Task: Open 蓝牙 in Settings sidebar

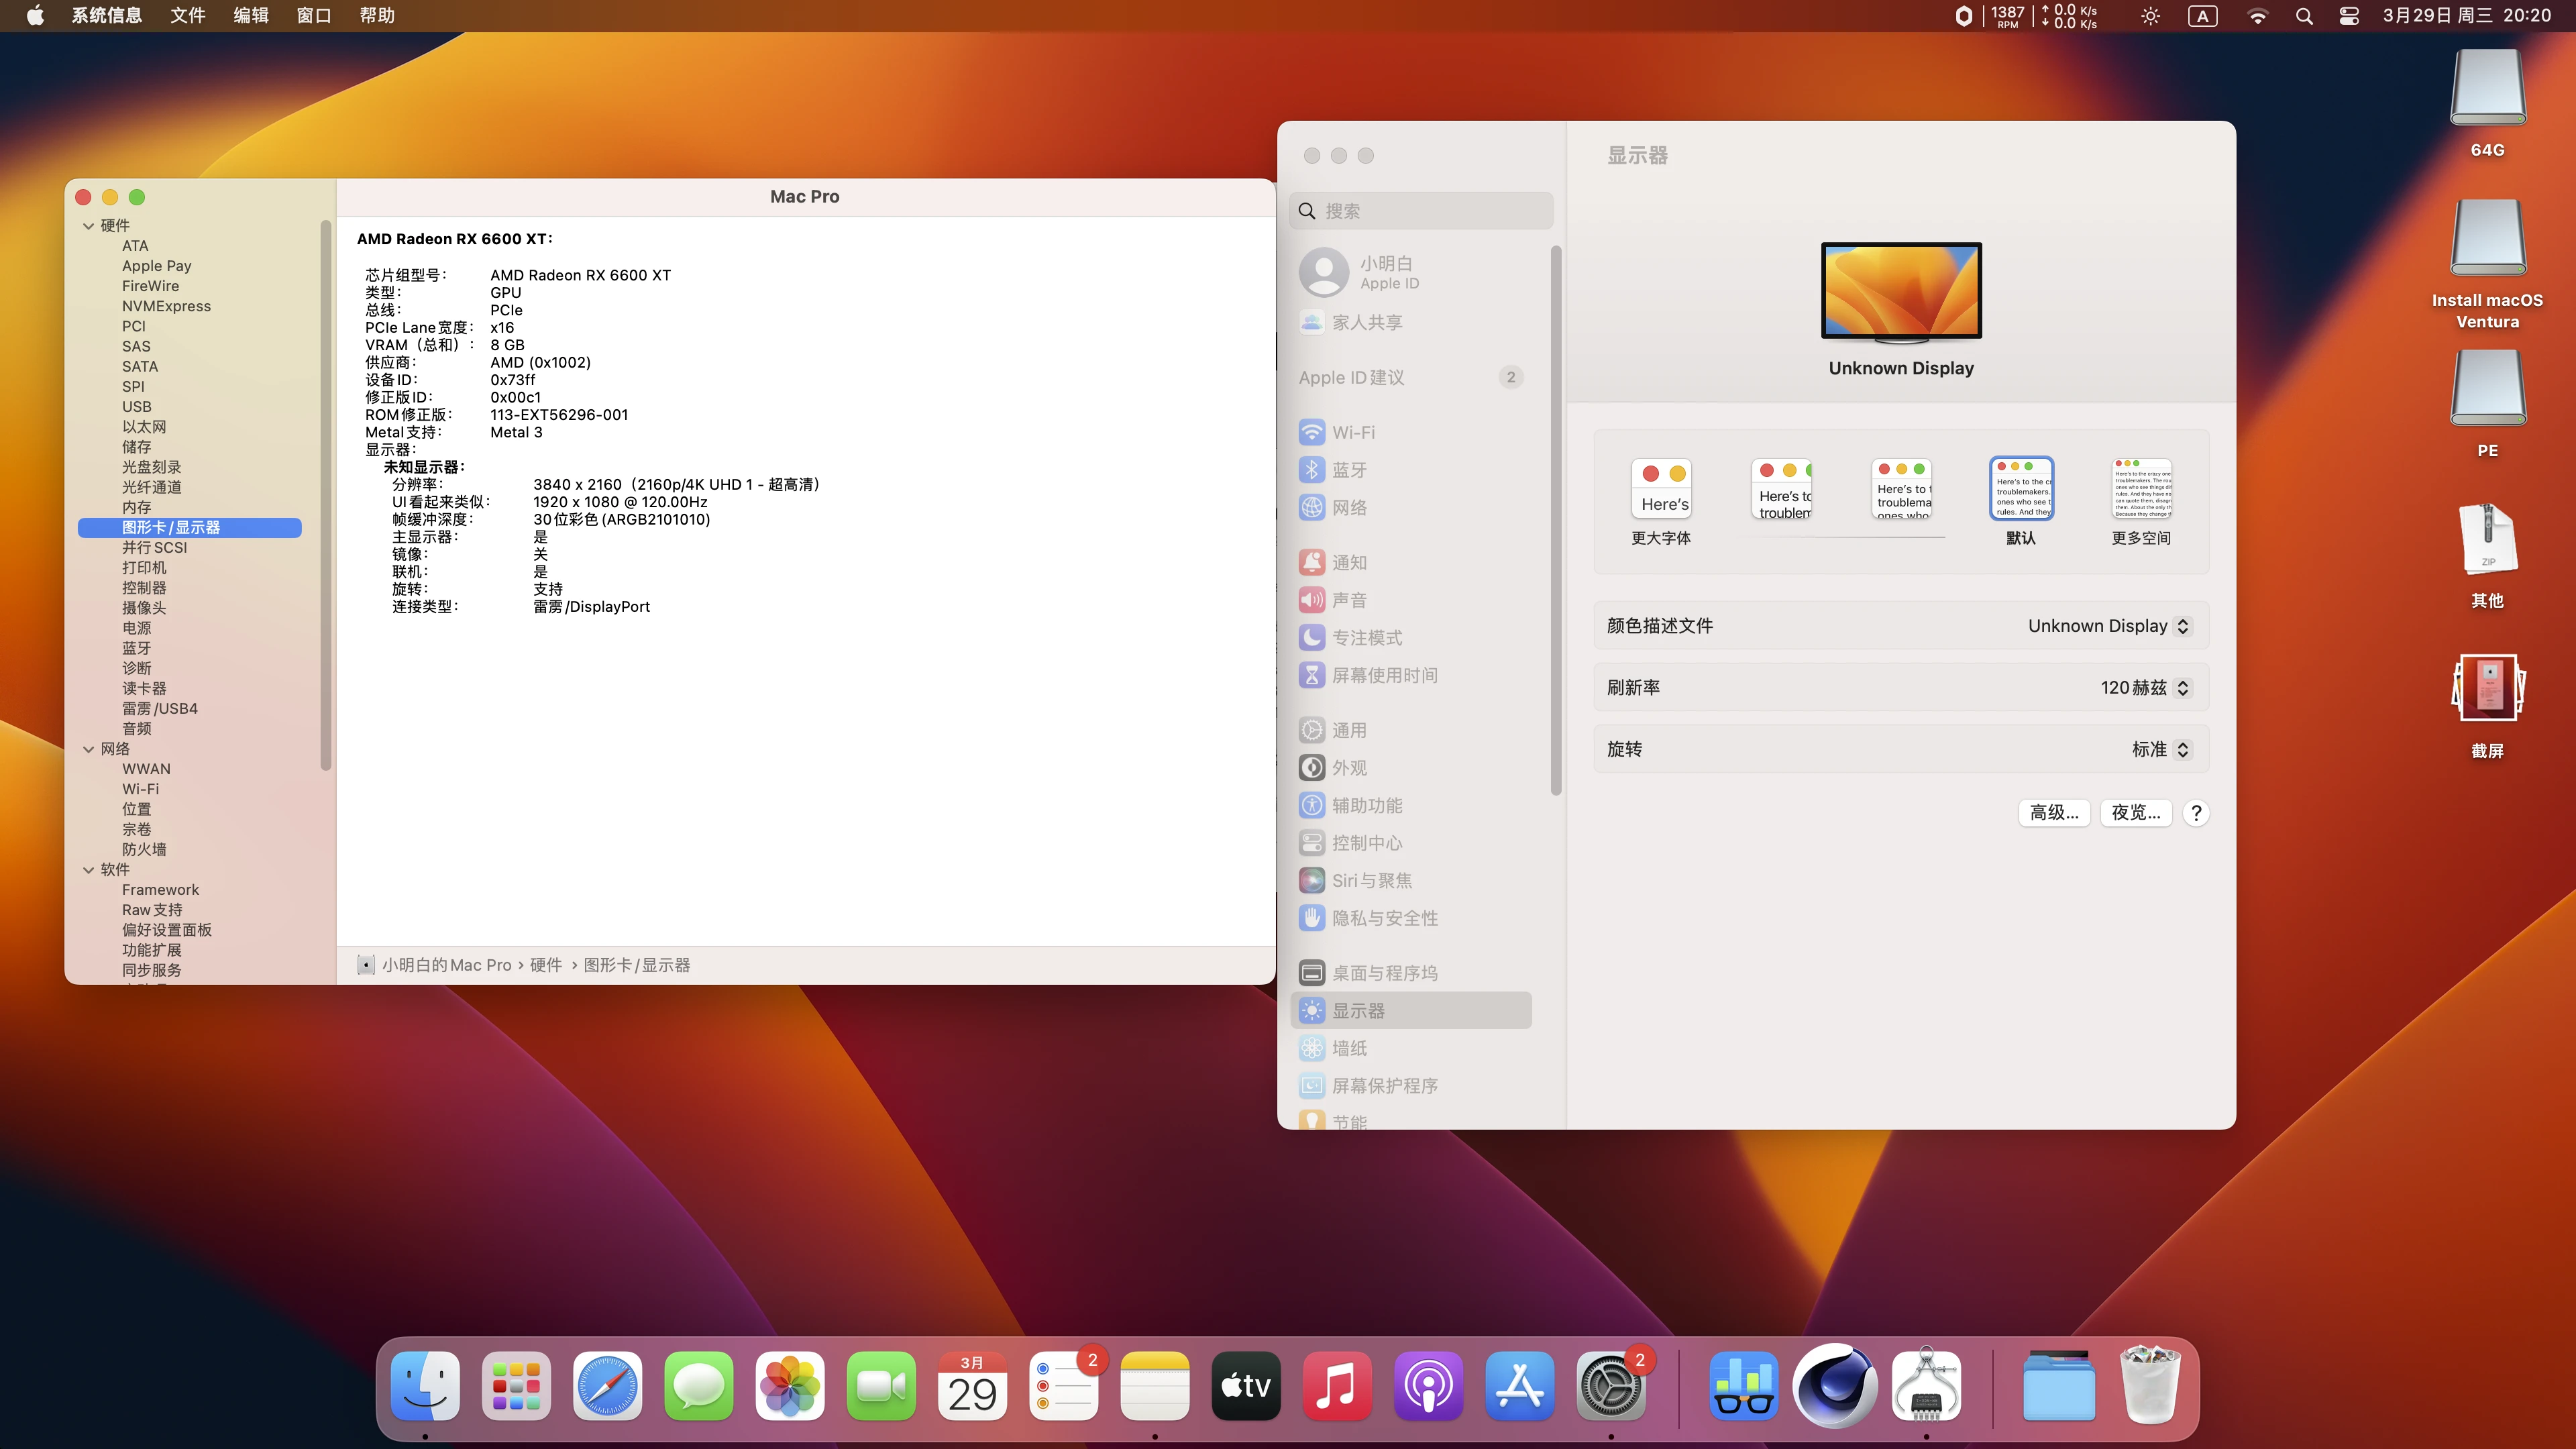Action: pos(1410,470)
